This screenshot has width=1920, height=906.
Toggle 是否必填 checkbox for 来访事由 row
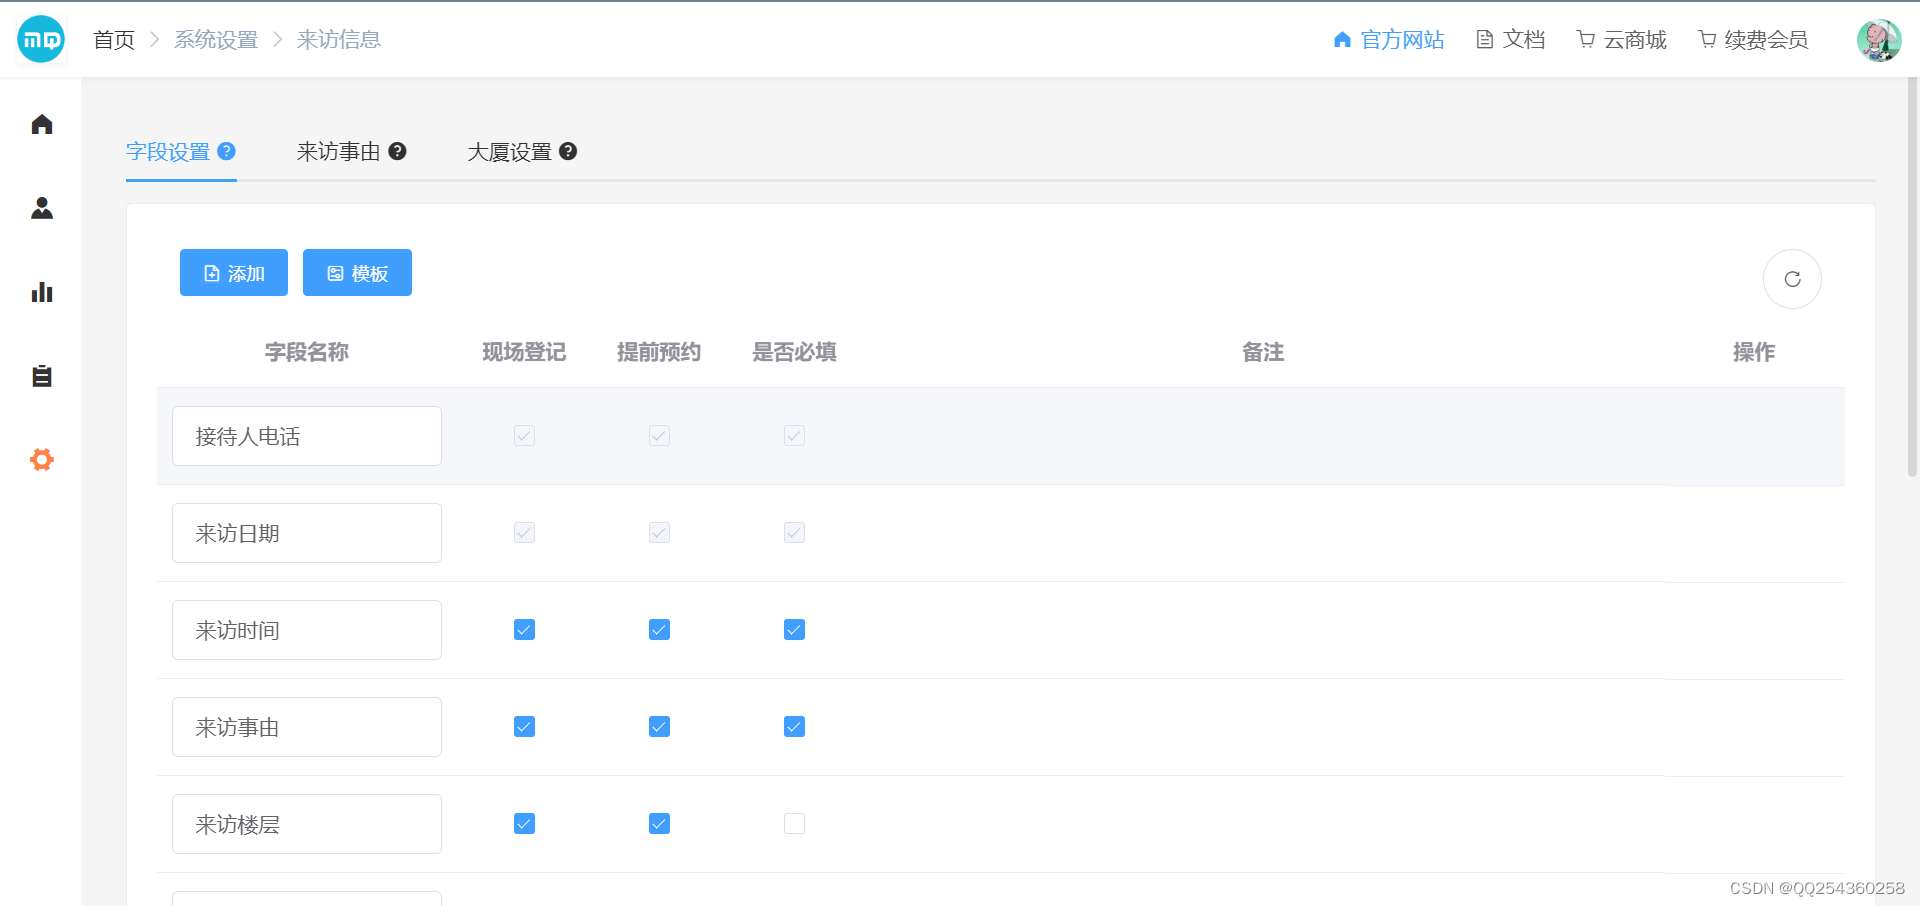(794, 726)
